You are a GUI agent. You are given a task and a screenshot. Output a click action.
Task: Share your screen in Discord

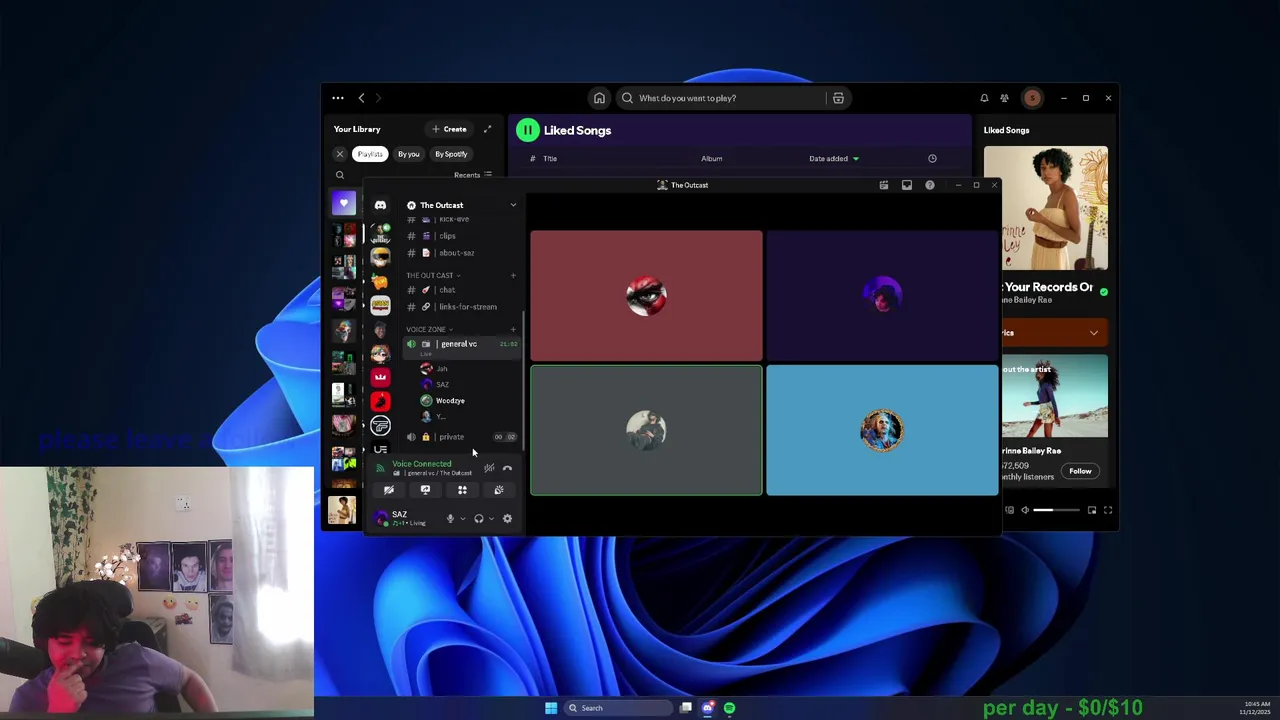[425, 490]
